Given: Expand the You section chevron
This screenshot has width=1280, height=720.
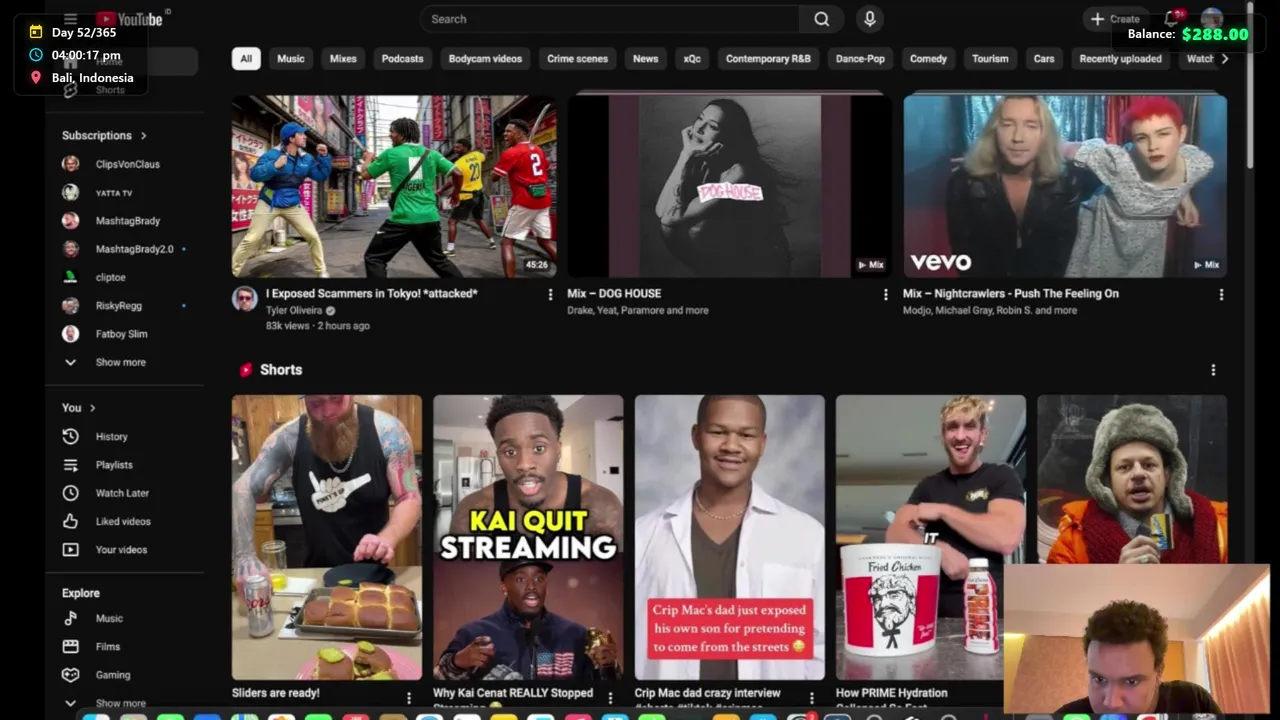Looking at the screenshot, I should click(x=93, y=408).
